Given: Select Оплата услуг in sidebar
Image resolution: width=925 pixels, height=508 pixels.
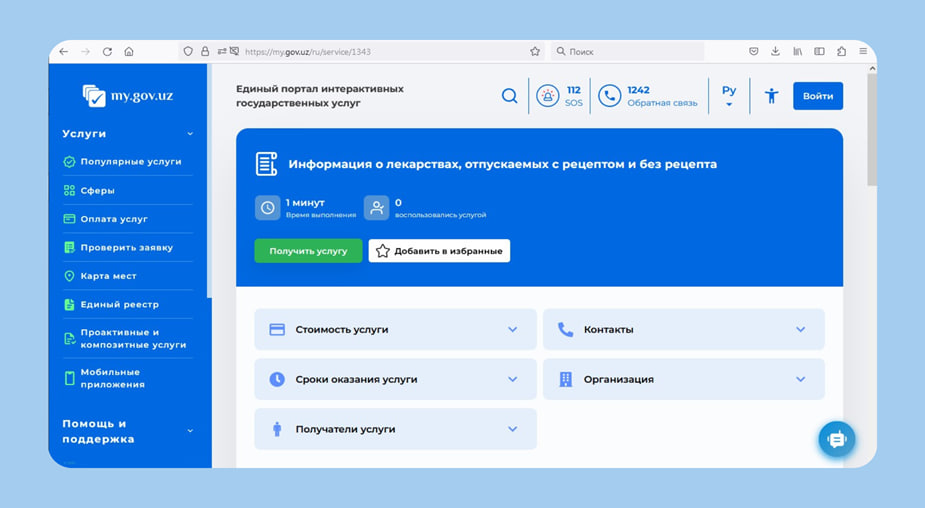Looking at the screenshot, I should pyautogui.click(x=113, y=219).
